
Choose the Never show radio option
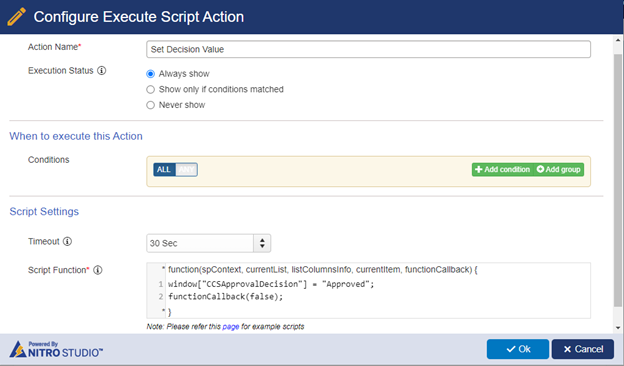click(150, 105)
